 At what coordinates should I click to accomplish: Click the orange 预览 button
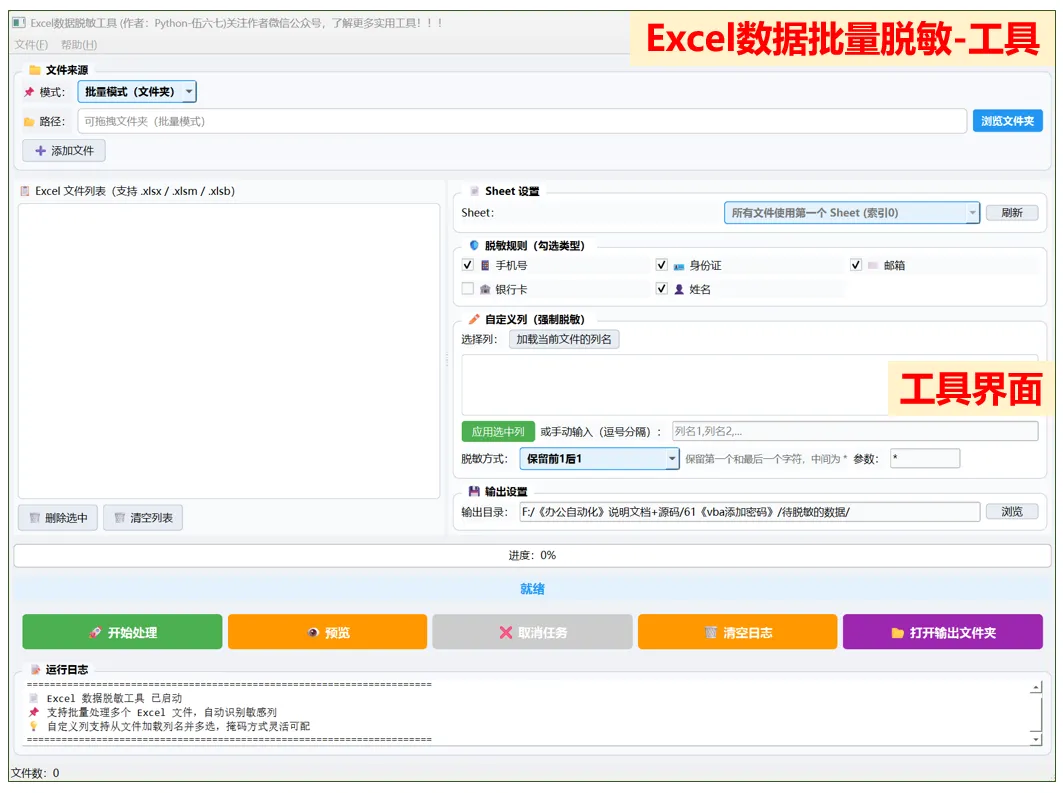point(327,632)
